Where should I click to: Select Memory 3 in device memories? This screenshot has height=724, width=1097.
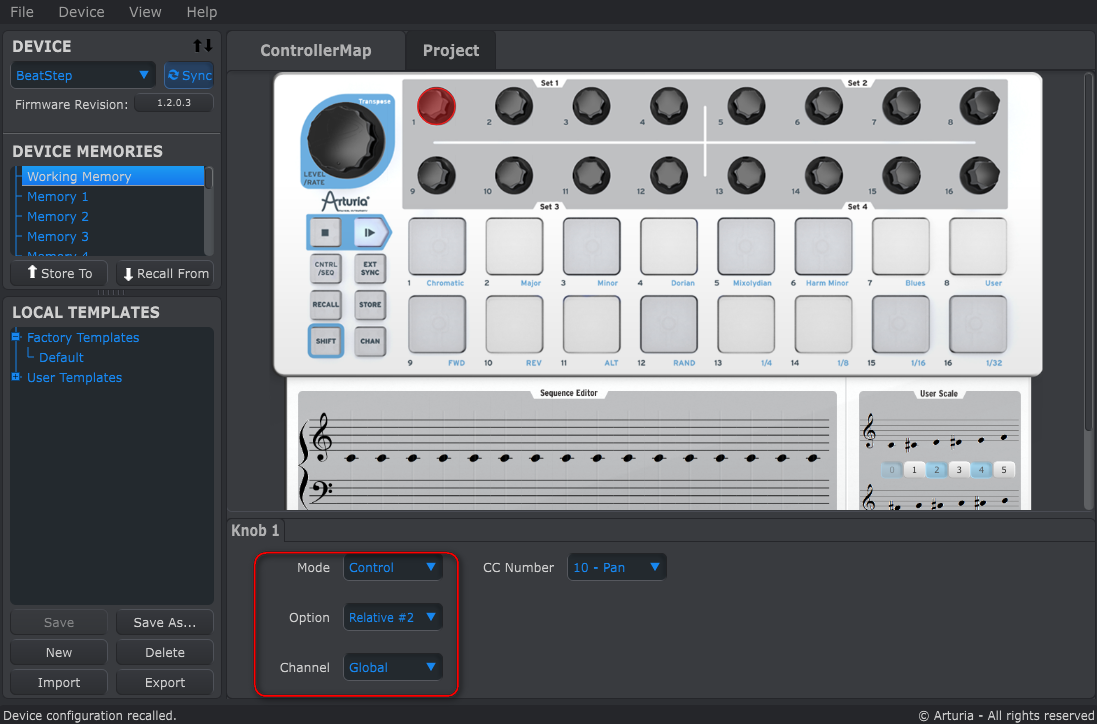tap(57, 236)
